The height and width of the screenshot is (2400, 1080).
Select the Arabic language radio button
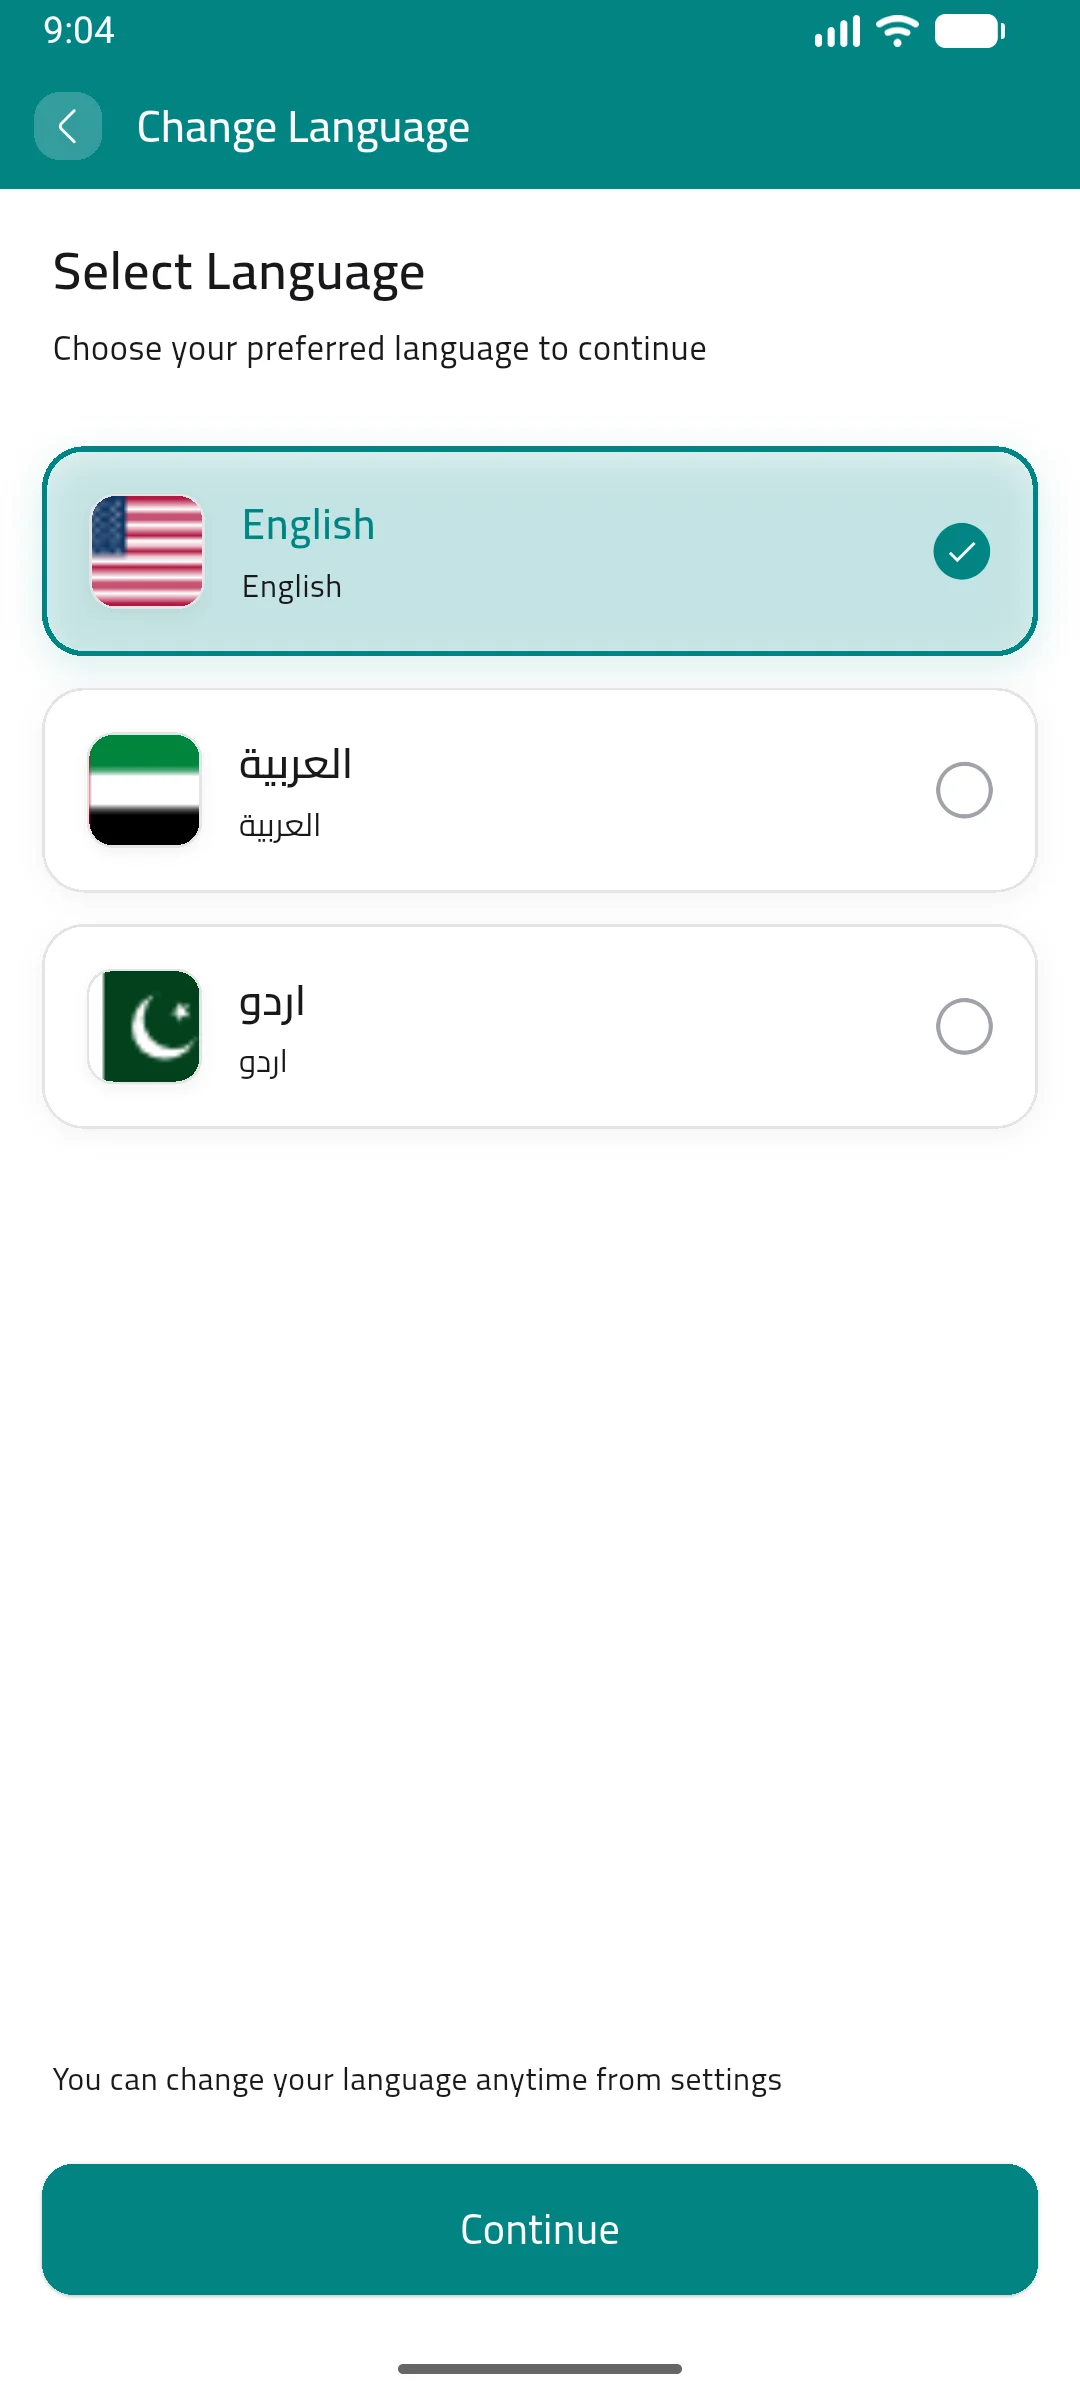click(x=964, y=790)
